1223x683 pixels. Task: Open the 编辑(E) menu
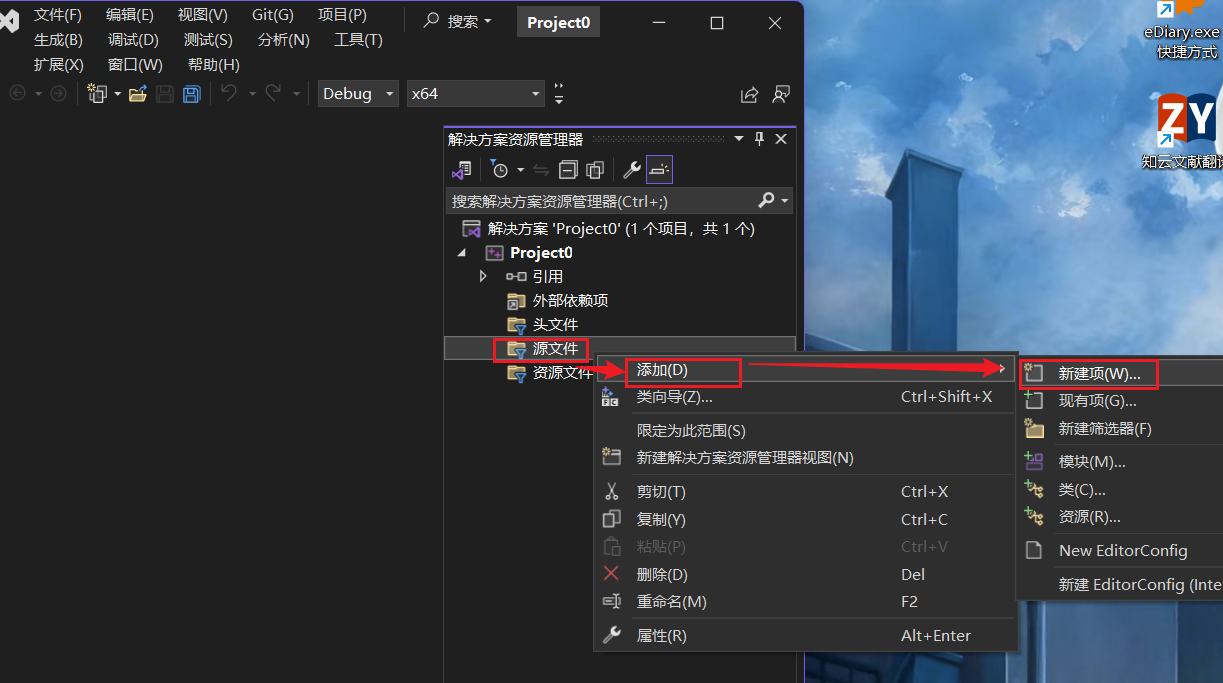(x=130, y=15)
